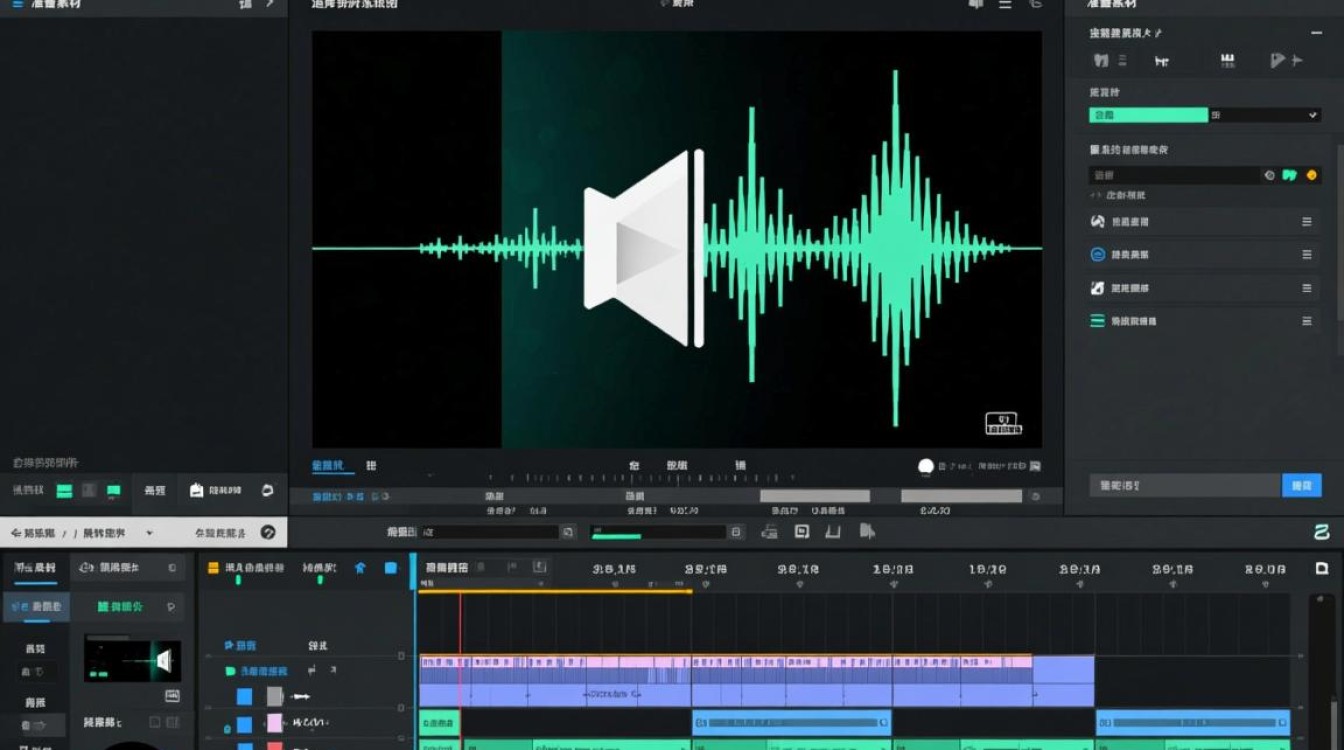Click the captions badge in preview corner
Image resolution: width=1344 pixels, height=750 pixels.
(1002, 423)
